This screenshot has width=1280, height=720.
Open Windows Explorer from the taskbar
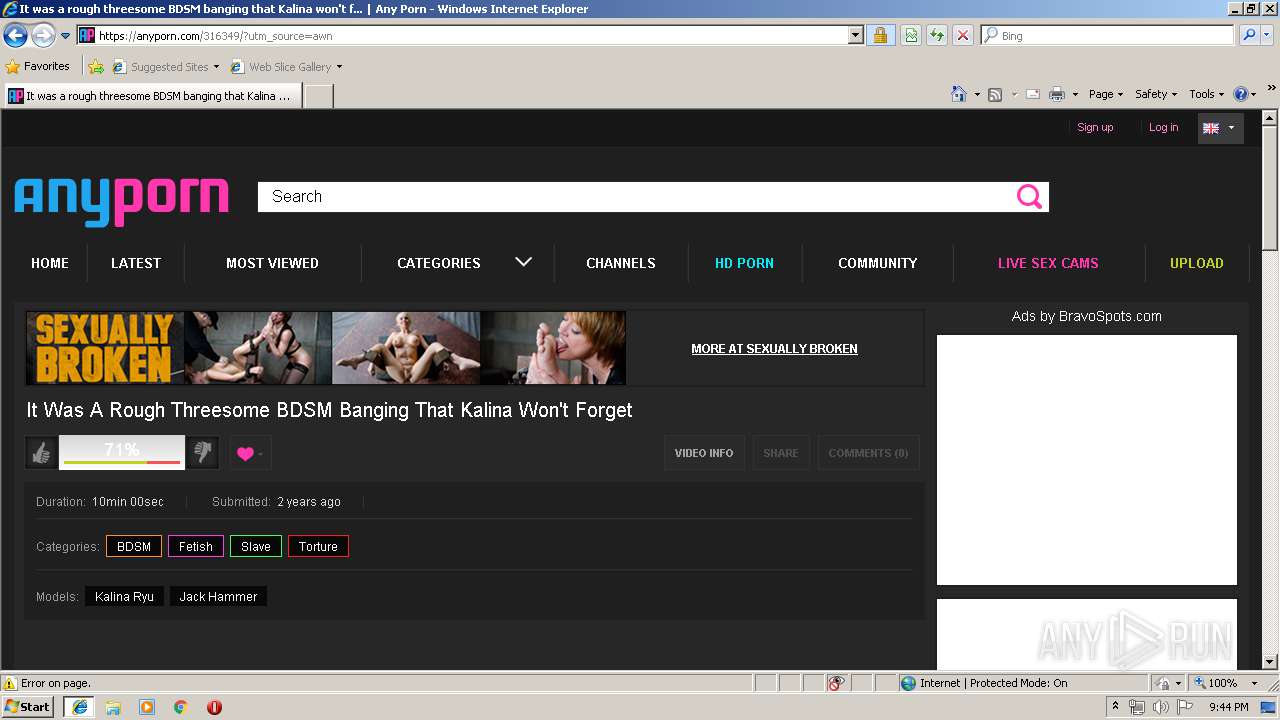pyautogui.click(x=113, y=707)
